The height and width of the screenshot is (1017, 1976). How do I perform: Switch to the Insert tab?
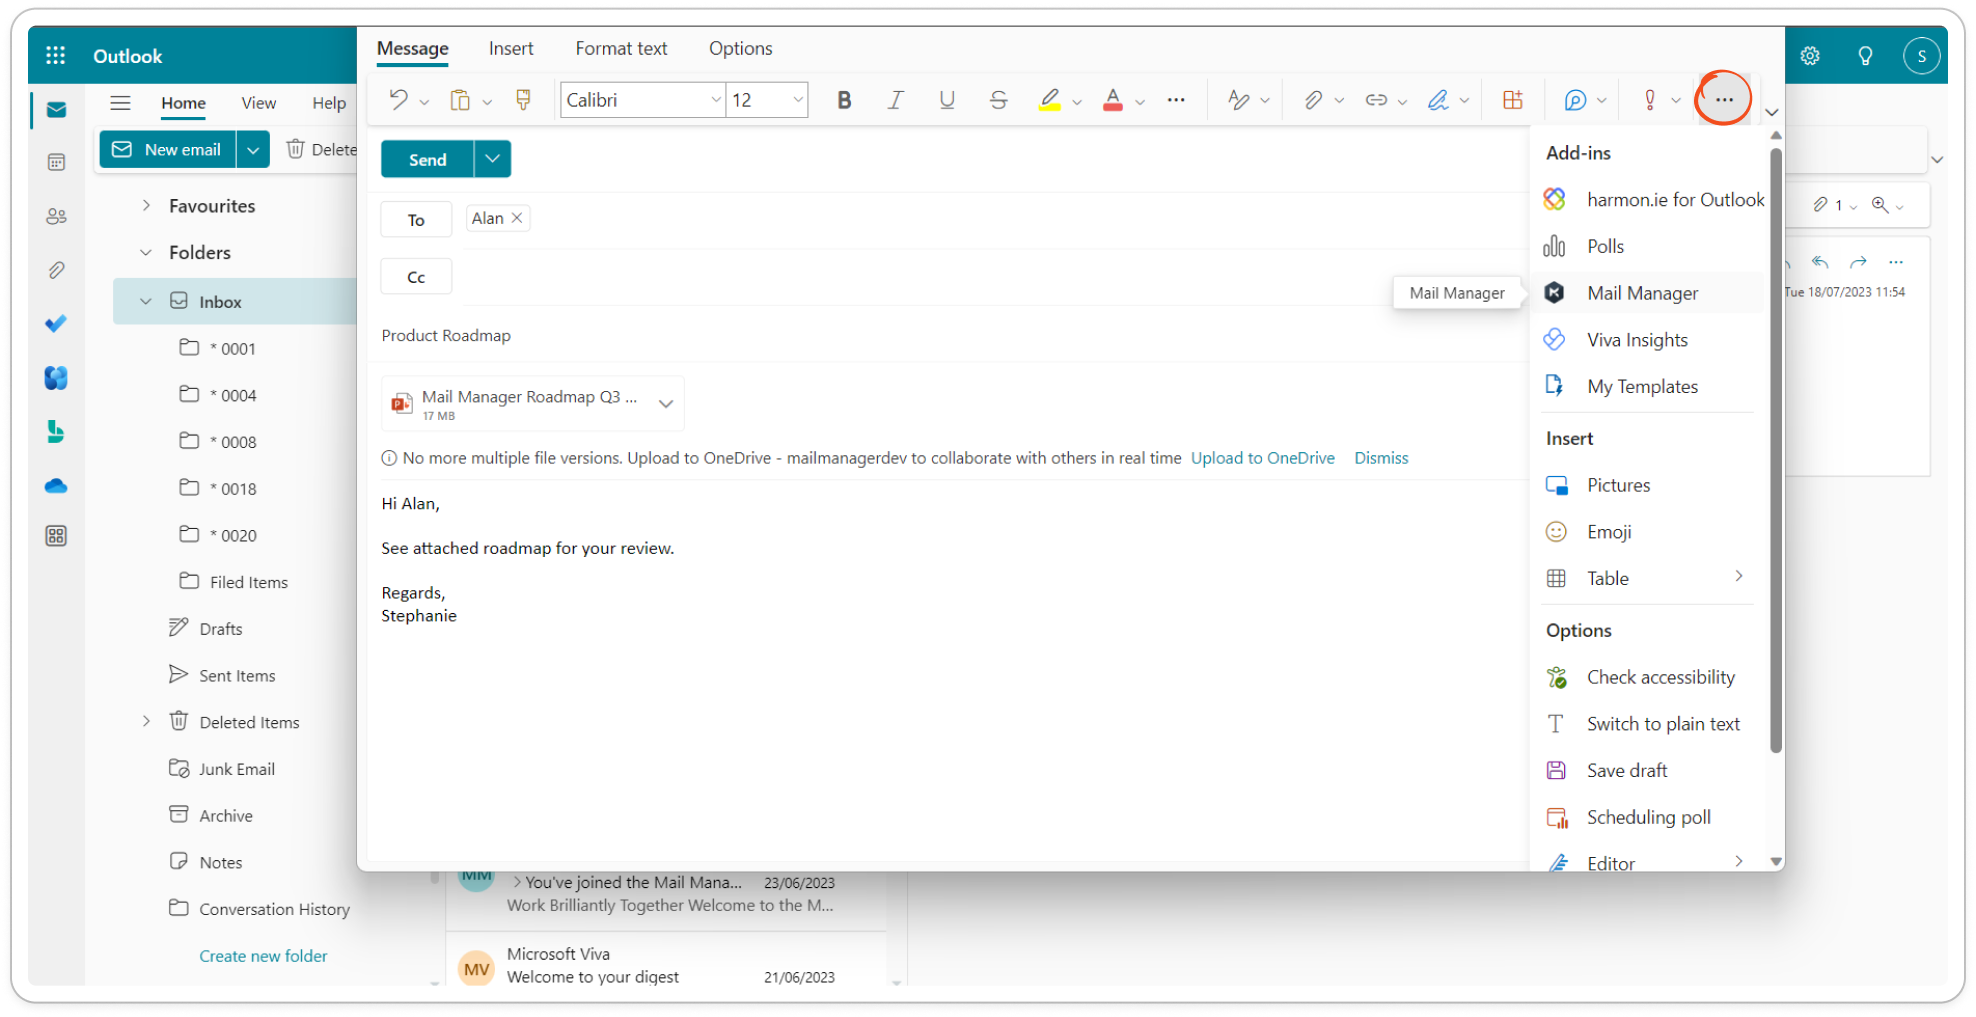(x=511, y=49)
